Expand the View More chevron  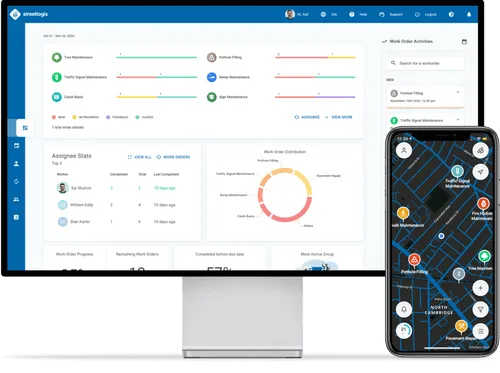[x=327, y=117]
